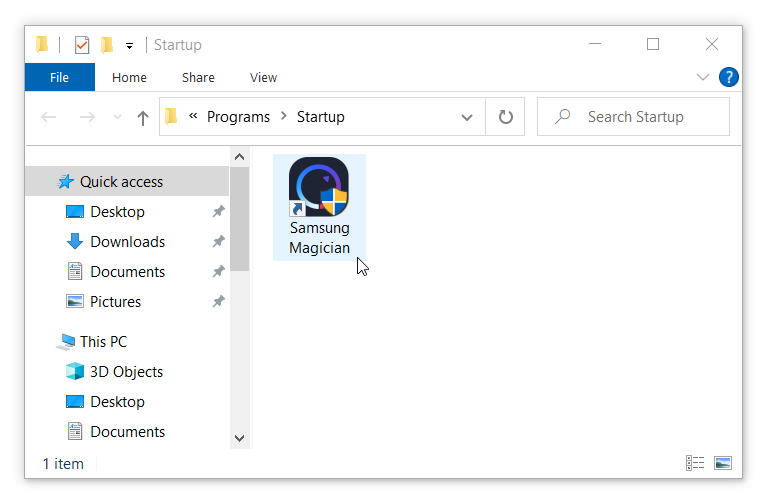The width and height of the screenshot is (770, 502).
Task: Open the address bar history dropdown
Action: (x=467, y=117)
